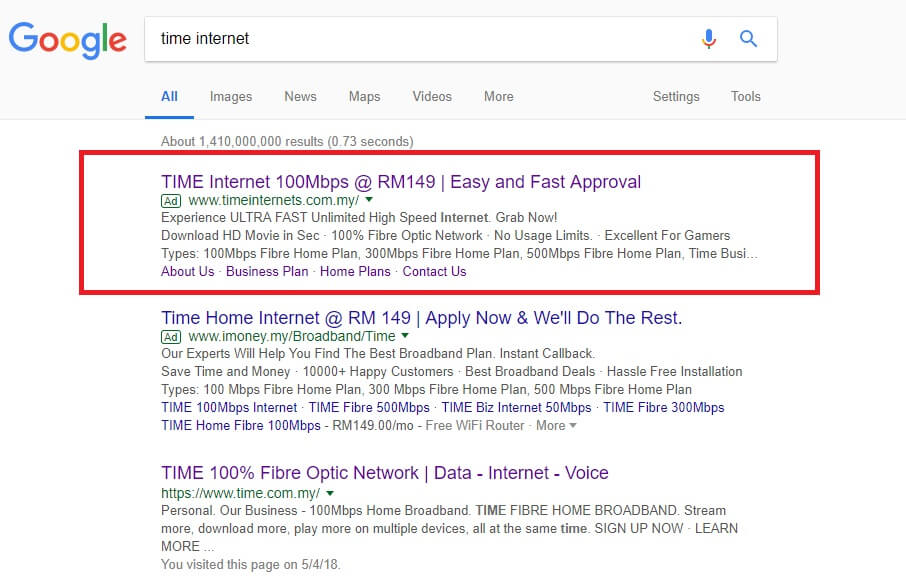
Task: Open the TIME Fibre 300Mbps sitelink
Action: pos(664,407)
